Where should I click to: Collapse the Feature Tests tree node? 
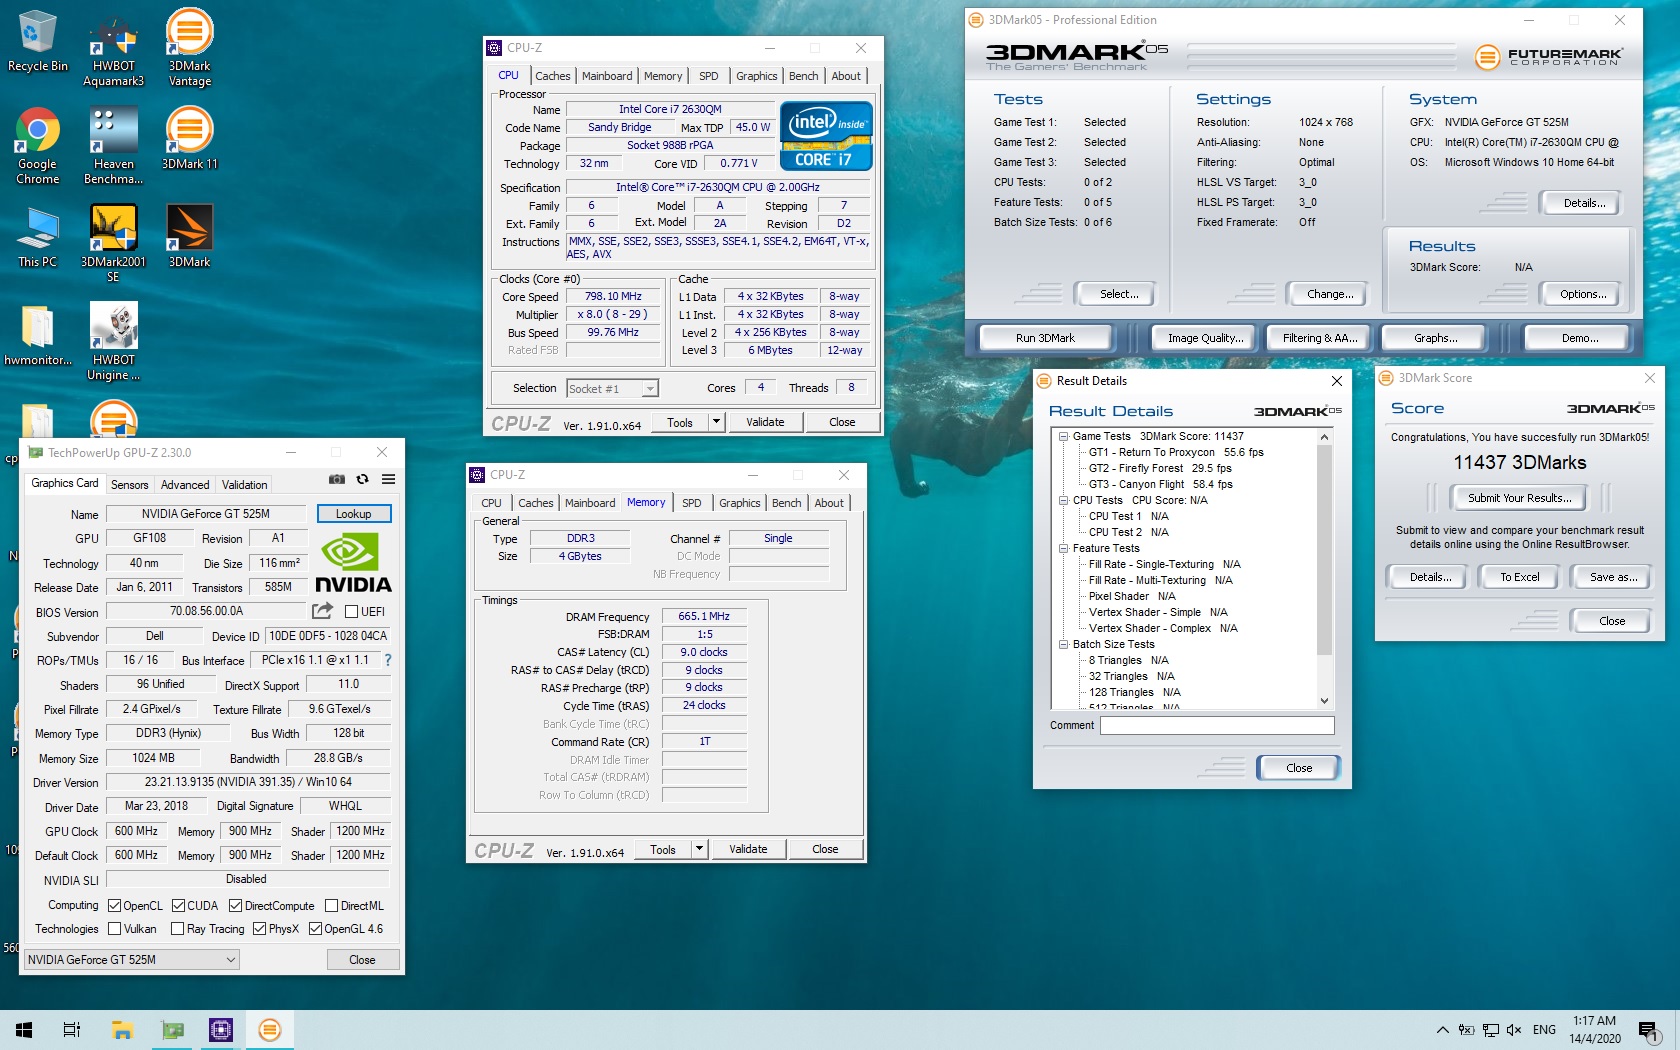(x=1064, y=548)
